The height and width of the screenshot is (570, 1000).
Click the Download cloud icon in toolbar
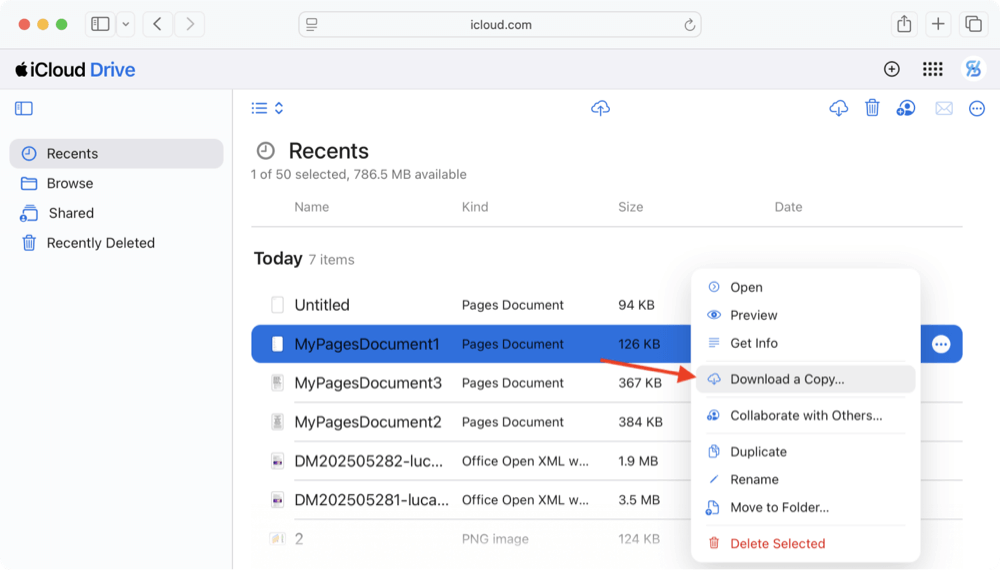click(839, 108)
